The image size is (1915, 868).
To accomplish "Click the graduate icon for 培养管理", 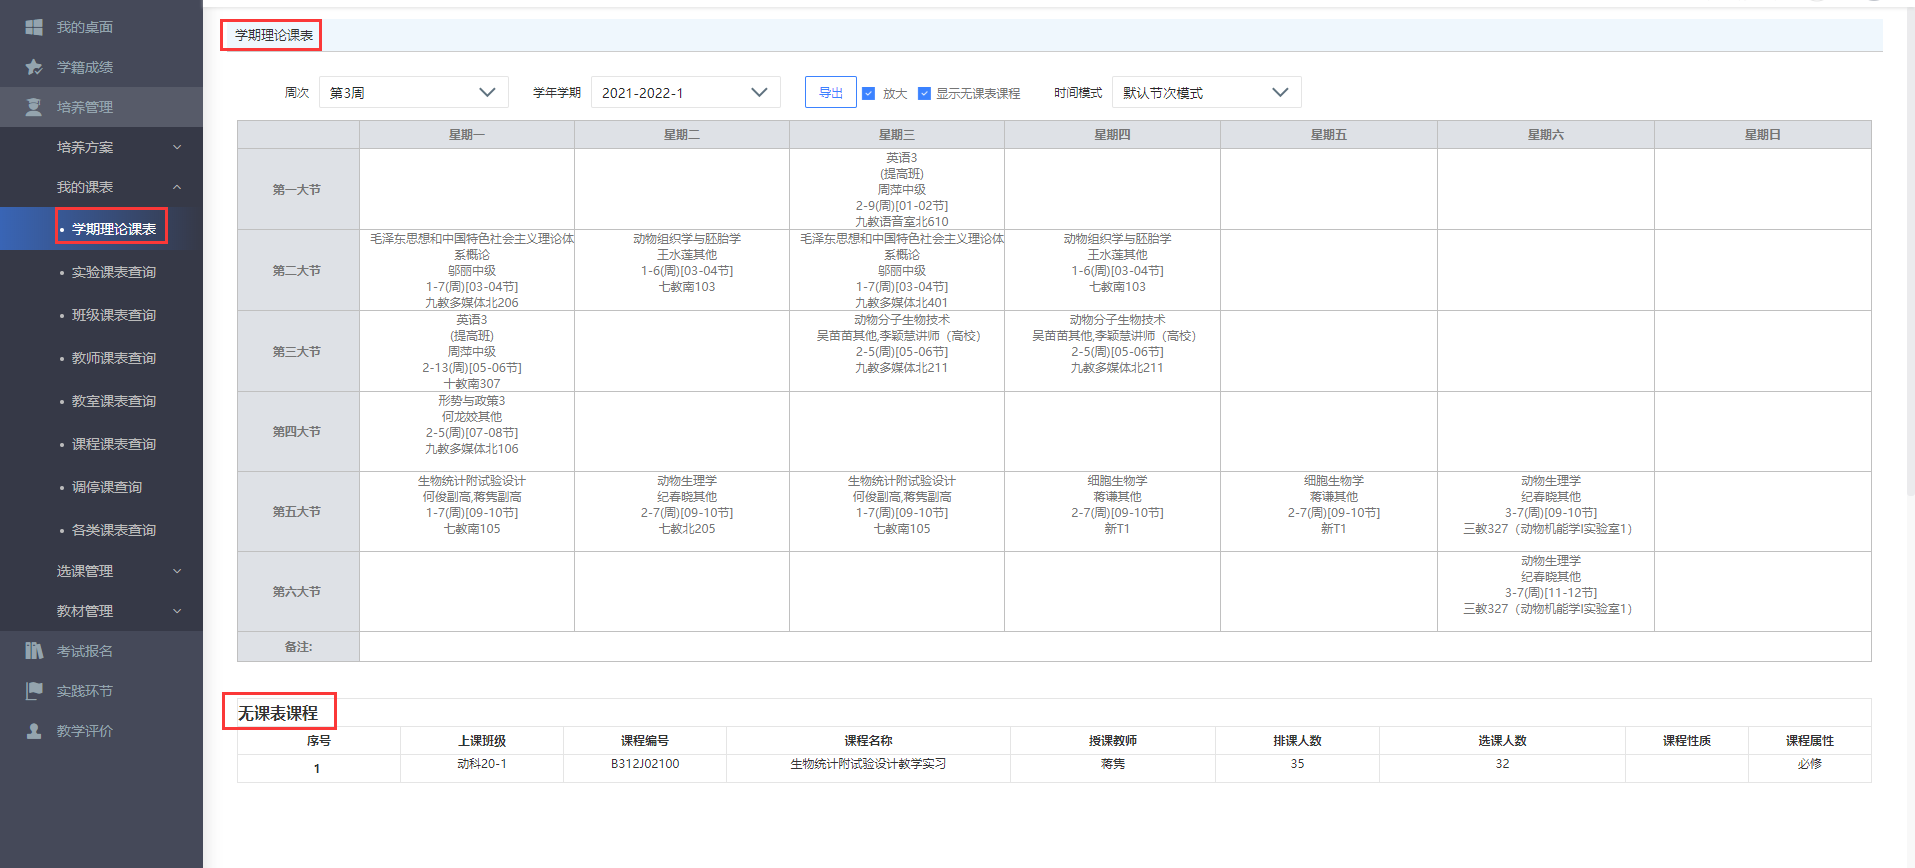I will pyautogui.click(x=34, y=107).
